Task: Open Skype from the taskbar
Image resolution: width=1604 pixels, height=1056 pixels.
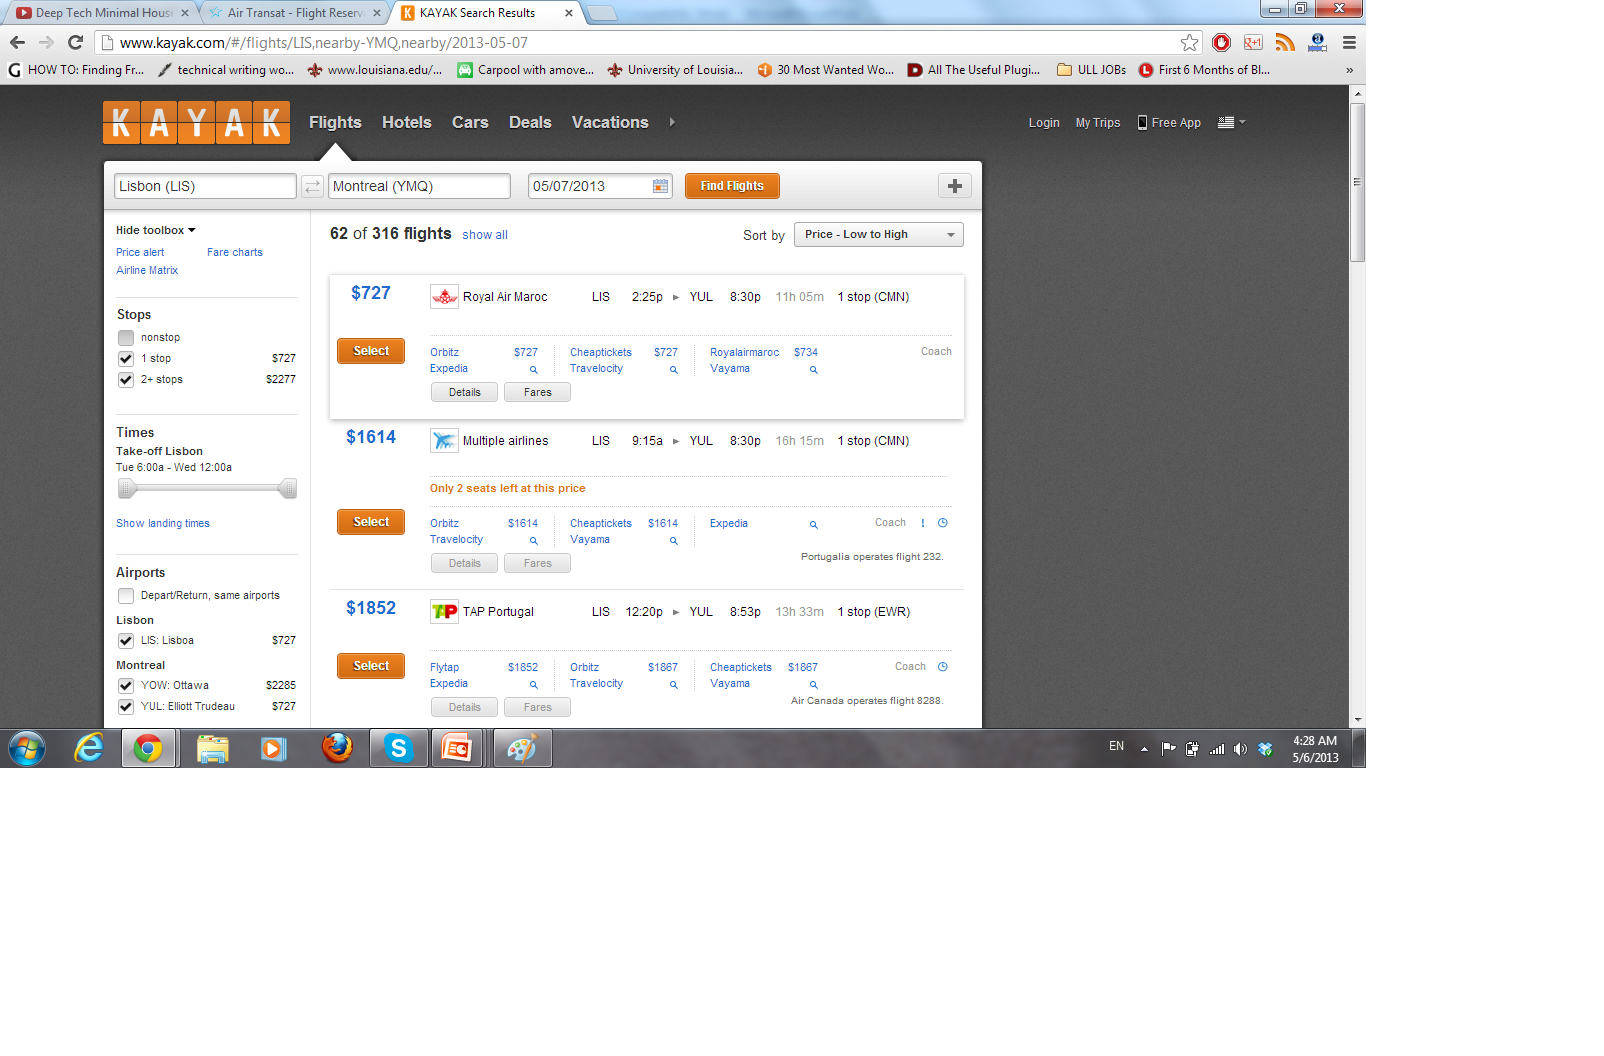Action: click(398, 748)
